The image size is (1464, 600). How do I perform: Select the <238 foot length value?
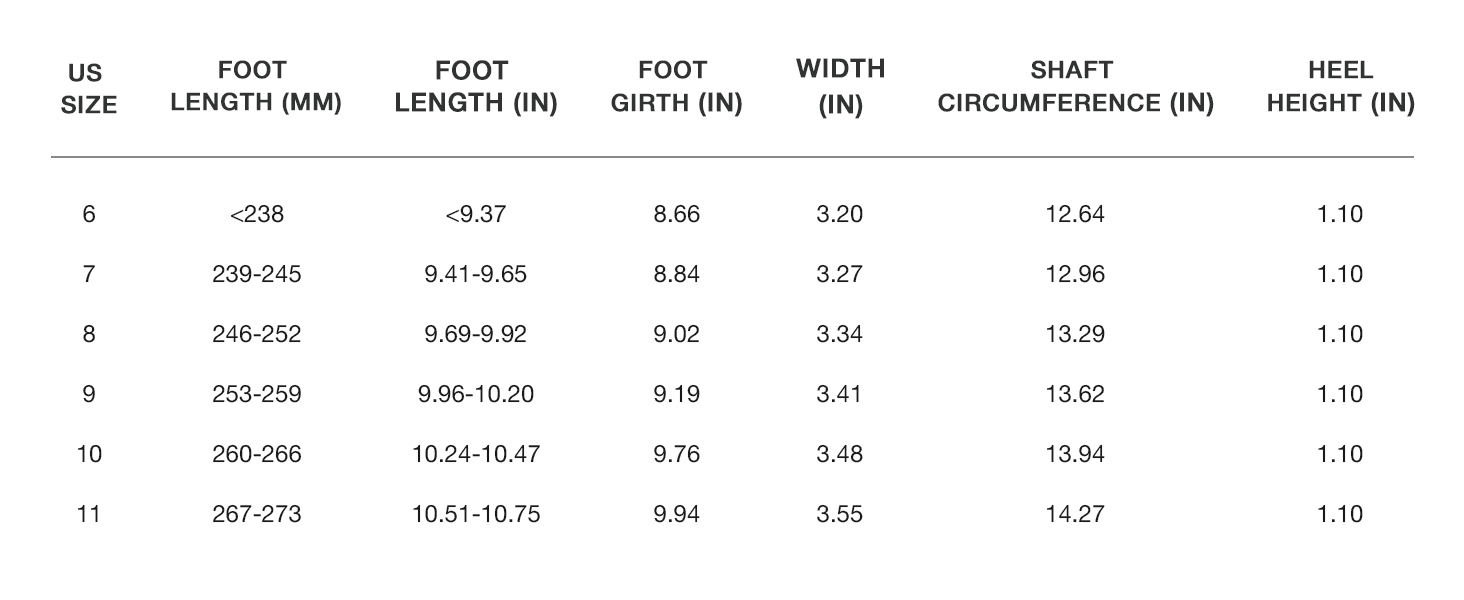(256, 214)
